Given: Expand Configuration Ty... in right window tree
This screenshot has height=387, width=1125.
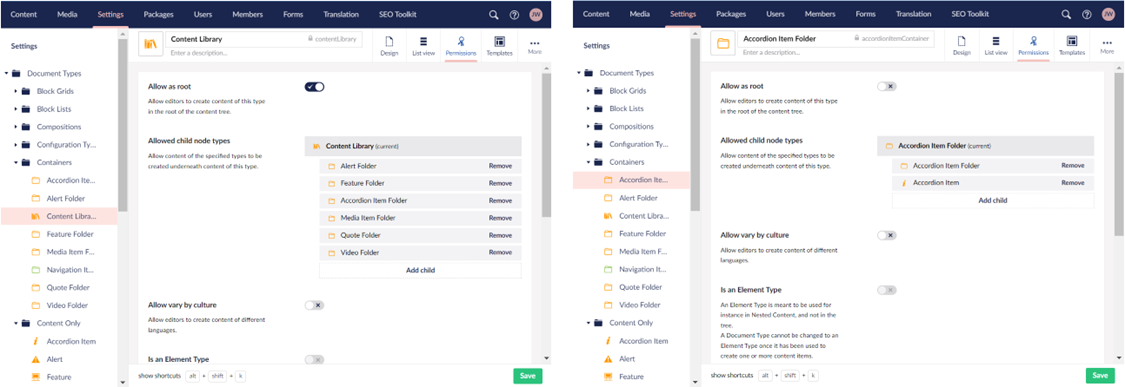Looking at the screenshot, I should (x=588, y=144).
